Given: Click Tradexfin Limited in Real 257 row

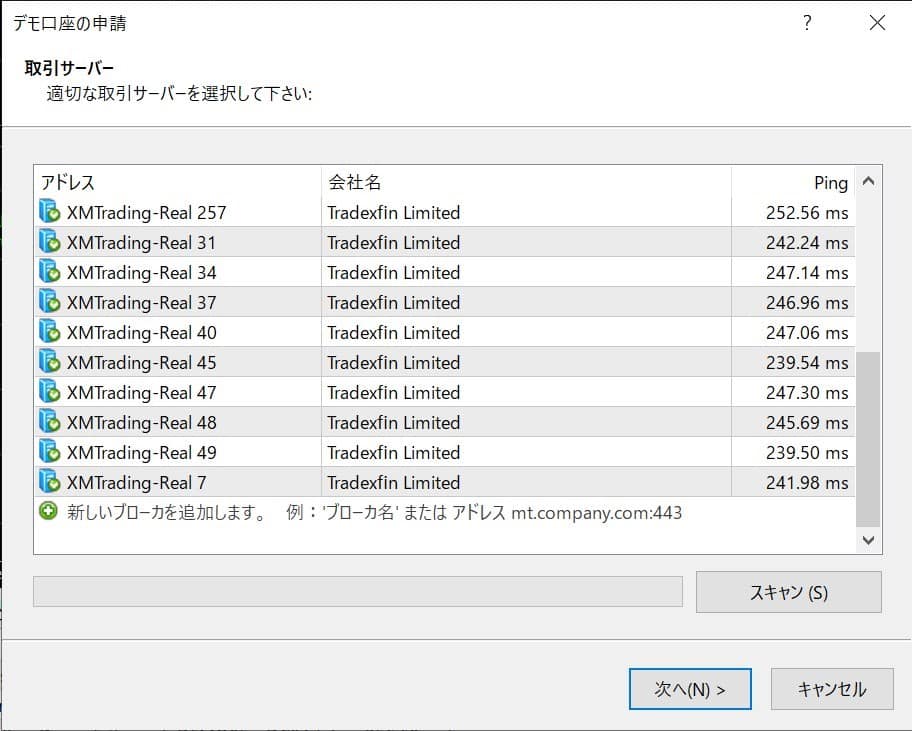Looking at the screenshot, I should coord(394,213).
